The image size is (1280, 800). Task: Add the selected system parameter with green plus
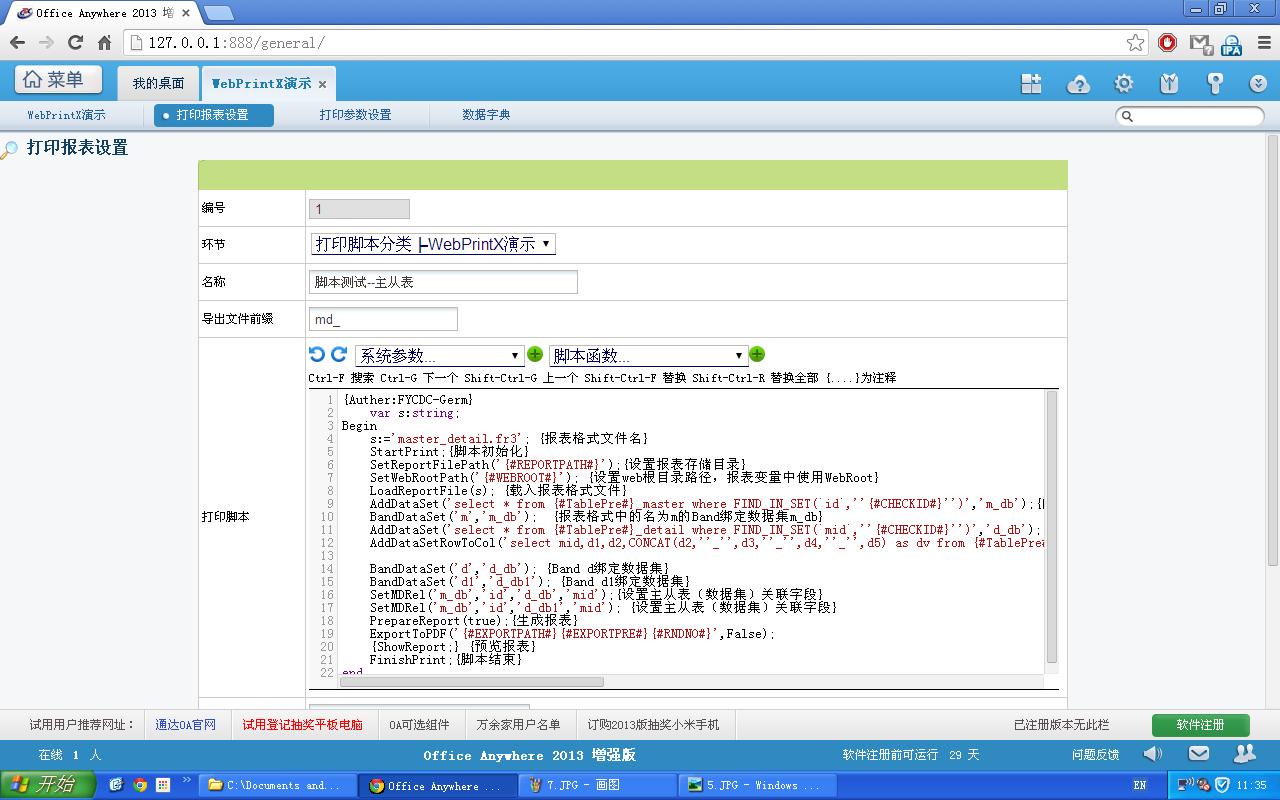pos(535,354)
